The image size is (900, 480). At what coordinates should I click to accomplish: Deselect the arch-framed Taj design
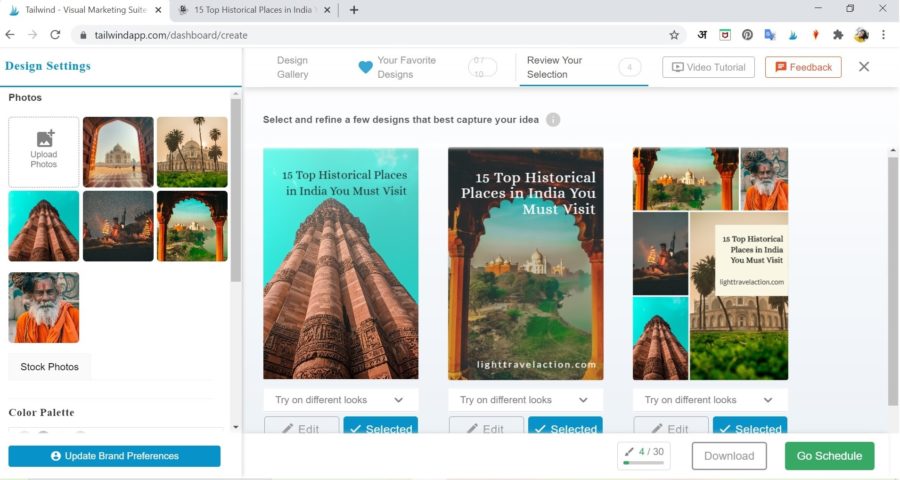[565, 426]
